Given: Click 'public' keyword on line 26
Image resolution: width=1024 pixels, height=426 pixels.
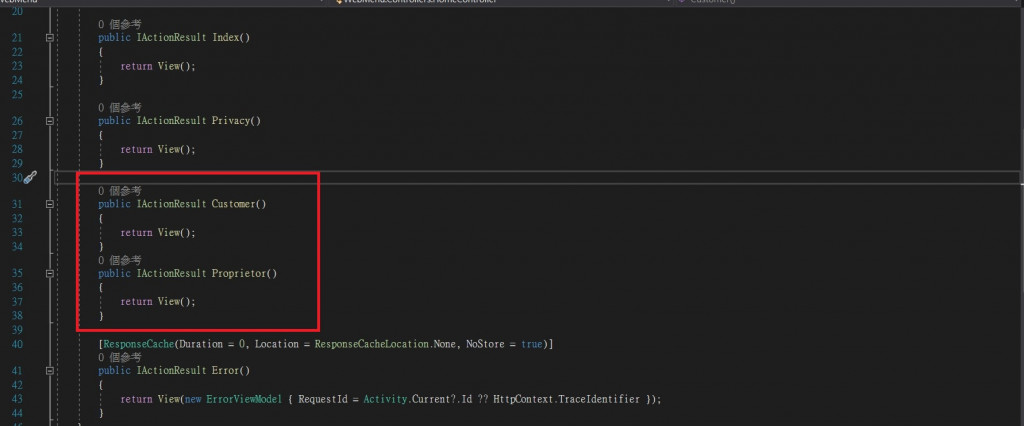Looking at the screenshot, I should (x=114, y=121).
